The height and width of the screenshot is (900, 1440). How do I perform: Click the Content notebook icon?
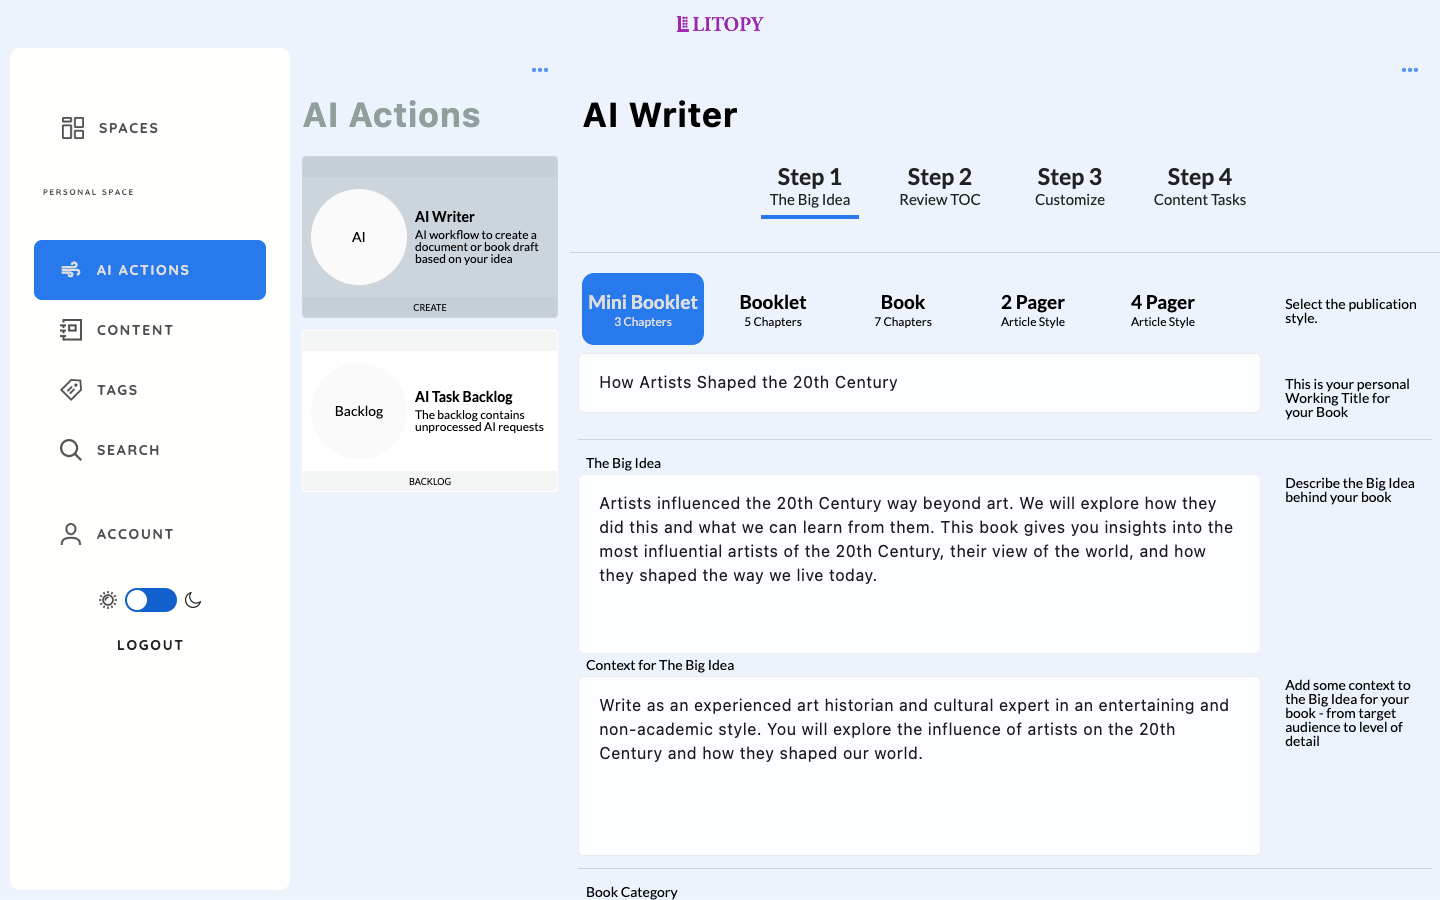71,330
